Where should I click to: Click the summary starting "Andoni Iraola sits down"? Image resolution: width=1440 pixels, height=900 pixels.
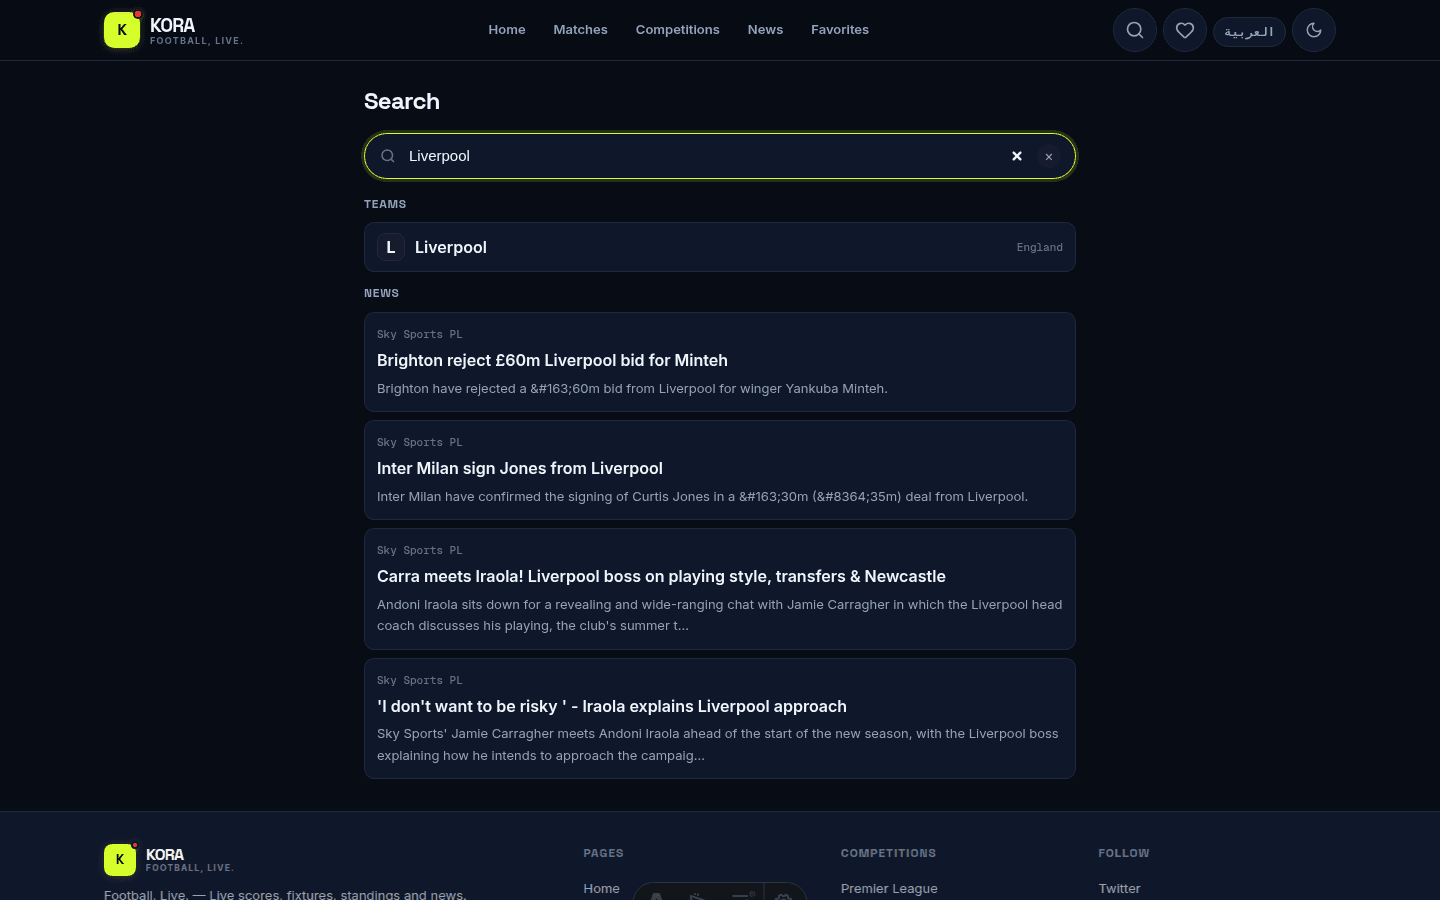(720, 615)
